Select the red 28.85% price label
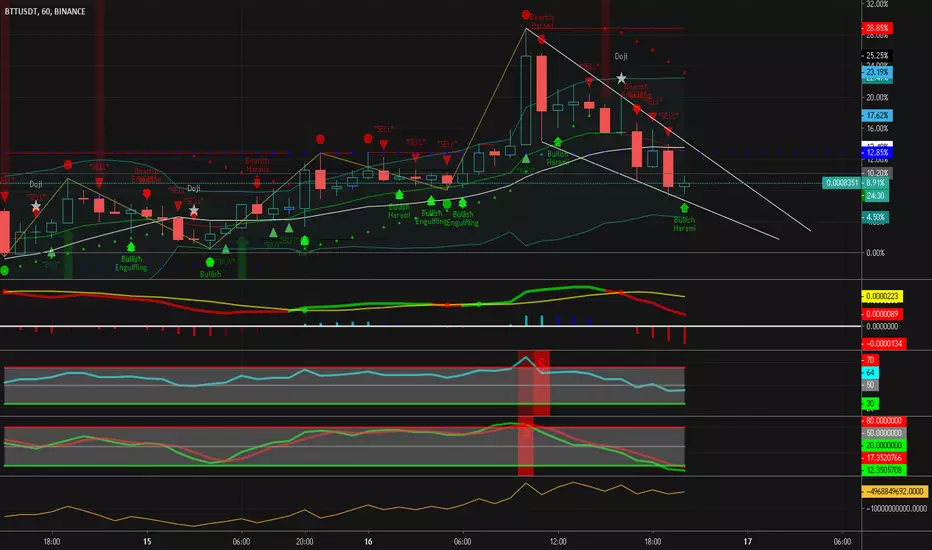932x550 pixels. click(877, 28)
